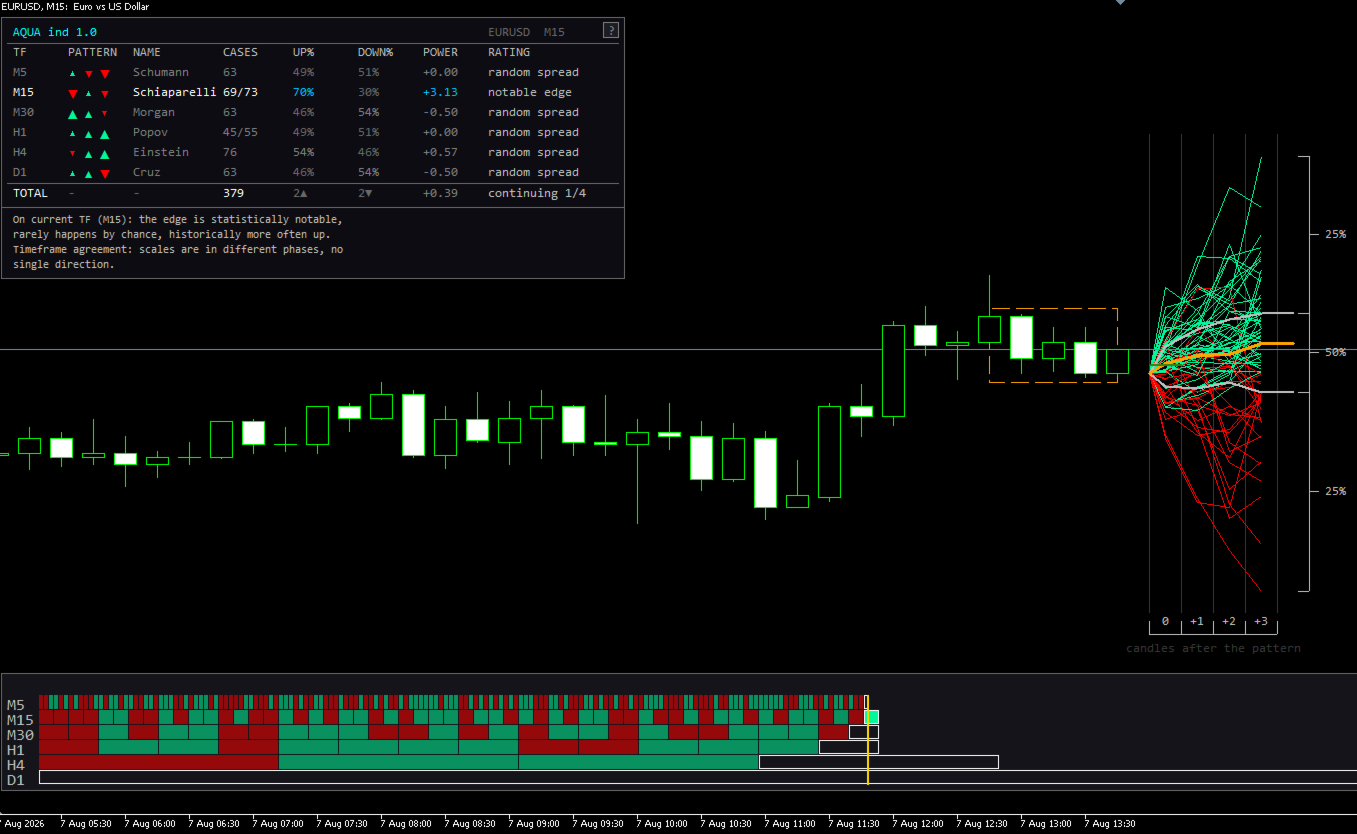Click the M5 label in timeframe heatmap
Image resolution: width=1357 pixels, height=834 pixels.
(x=16, y=705)
